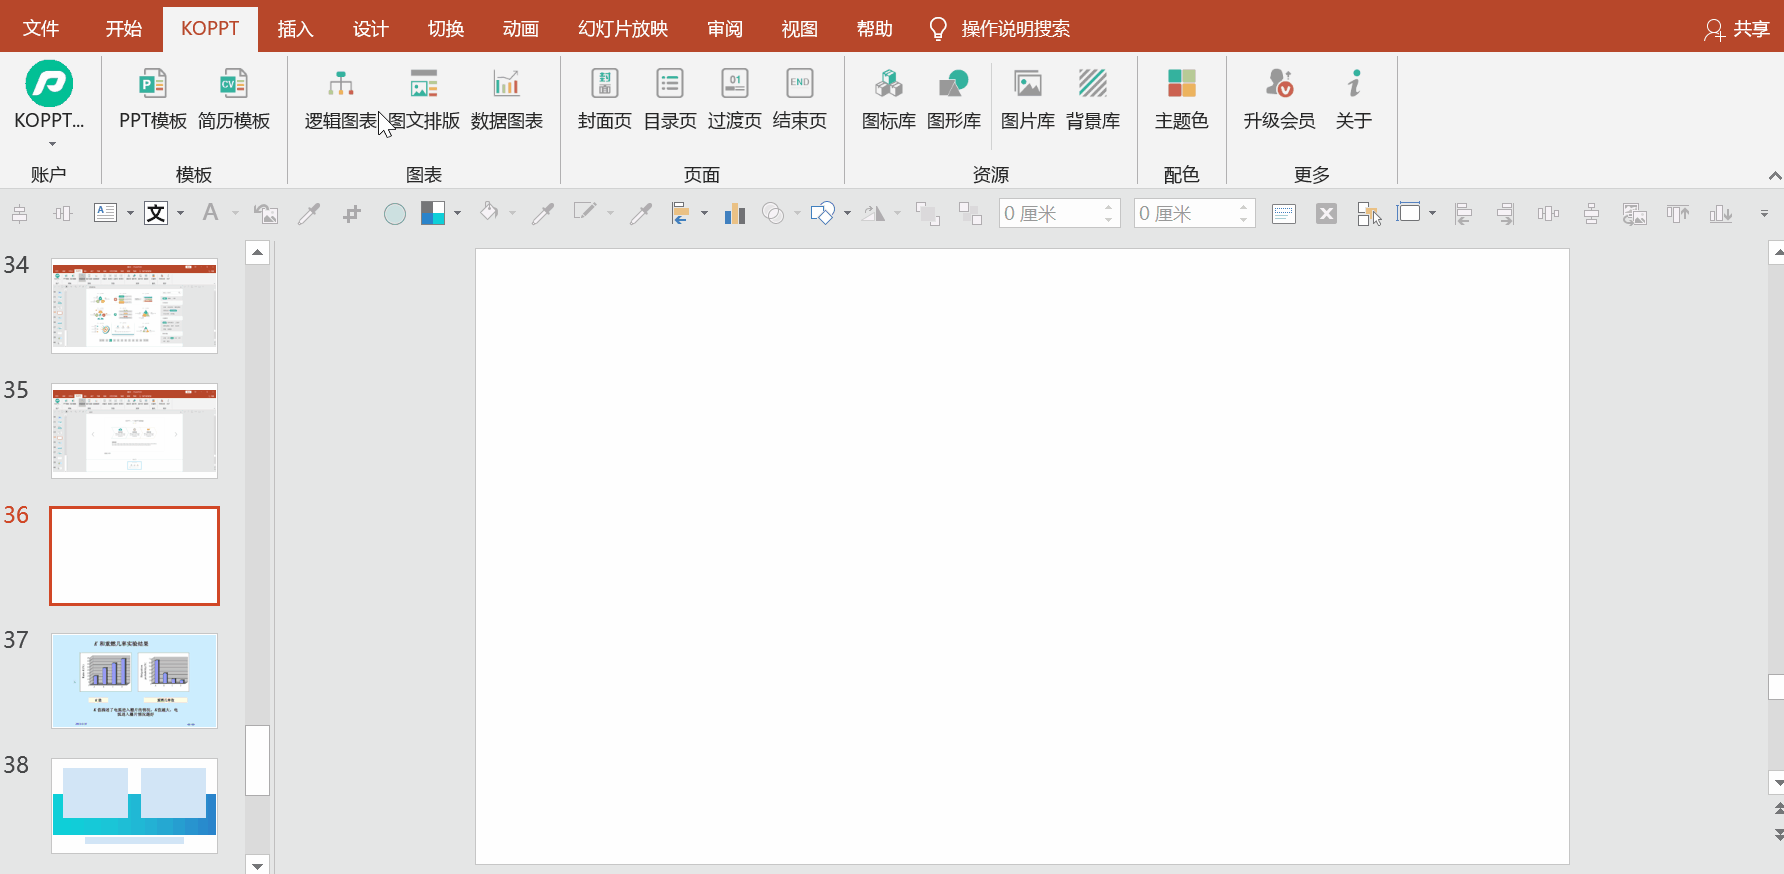1784x874 pixels.
Task: Click the 共享 share button
Action: pos(1737,29)
